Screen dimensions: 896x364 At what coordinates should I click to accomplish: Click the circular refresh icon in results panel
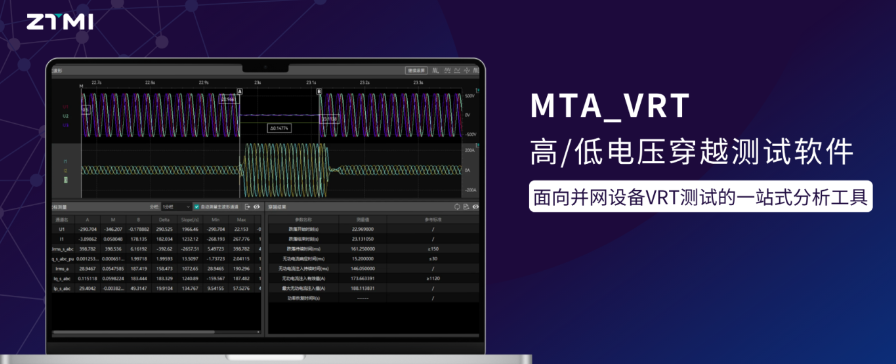pyautogui.click(x=457, y=207)
